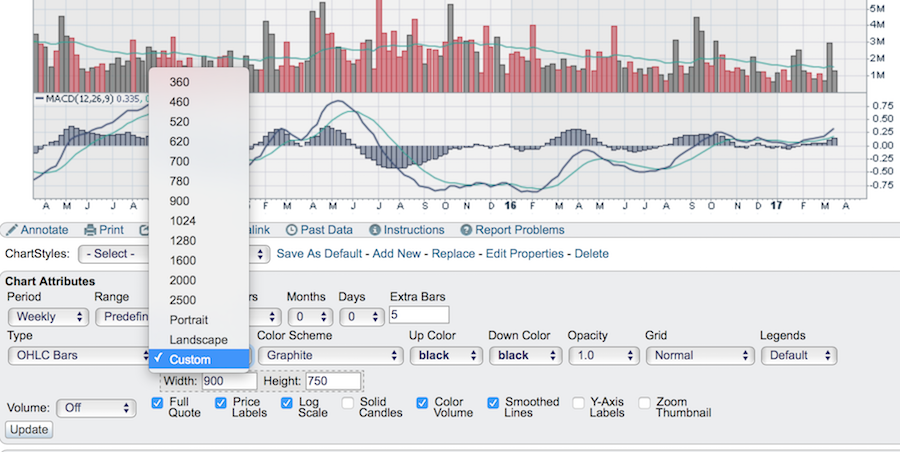The width and height of the screenshot is (900, 452).
Task: Select the 1024 size option
Action: pos(186,221)
